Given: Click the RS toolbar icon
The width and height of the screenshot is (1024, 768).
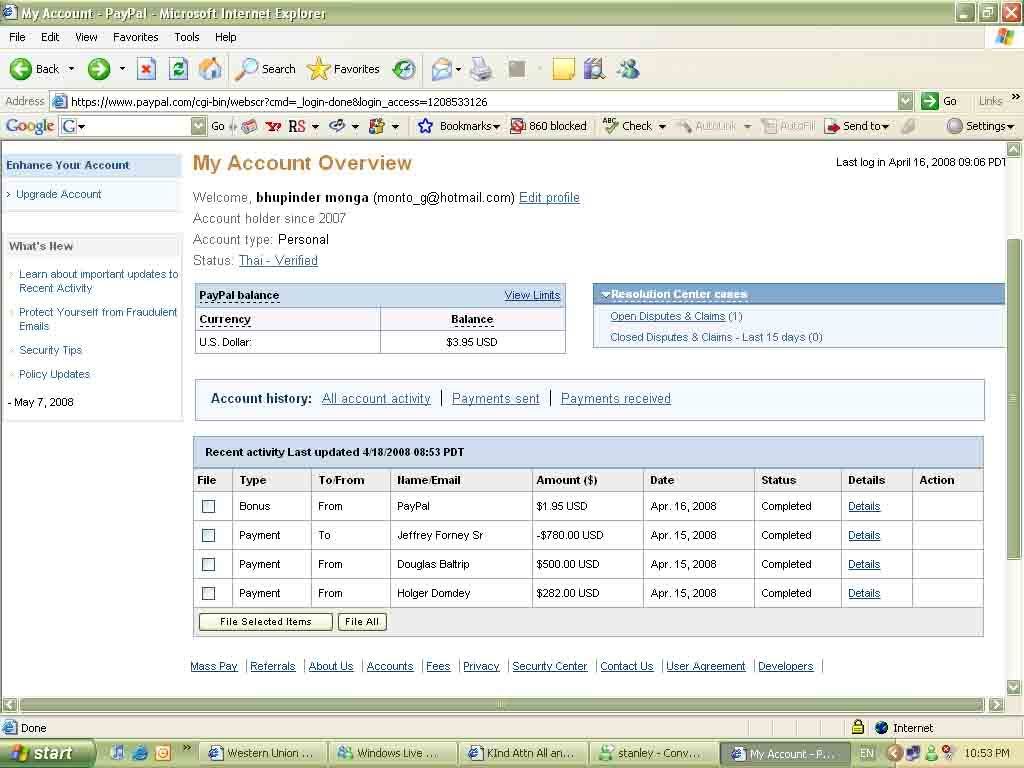Looking at the screenshot, I should [296, 126].
